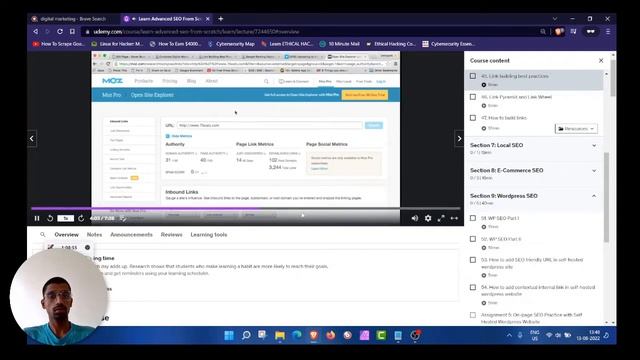Open the playback speed 1x selector
The height and width of the screenshot is (360, 640).
tap(66, 218)
